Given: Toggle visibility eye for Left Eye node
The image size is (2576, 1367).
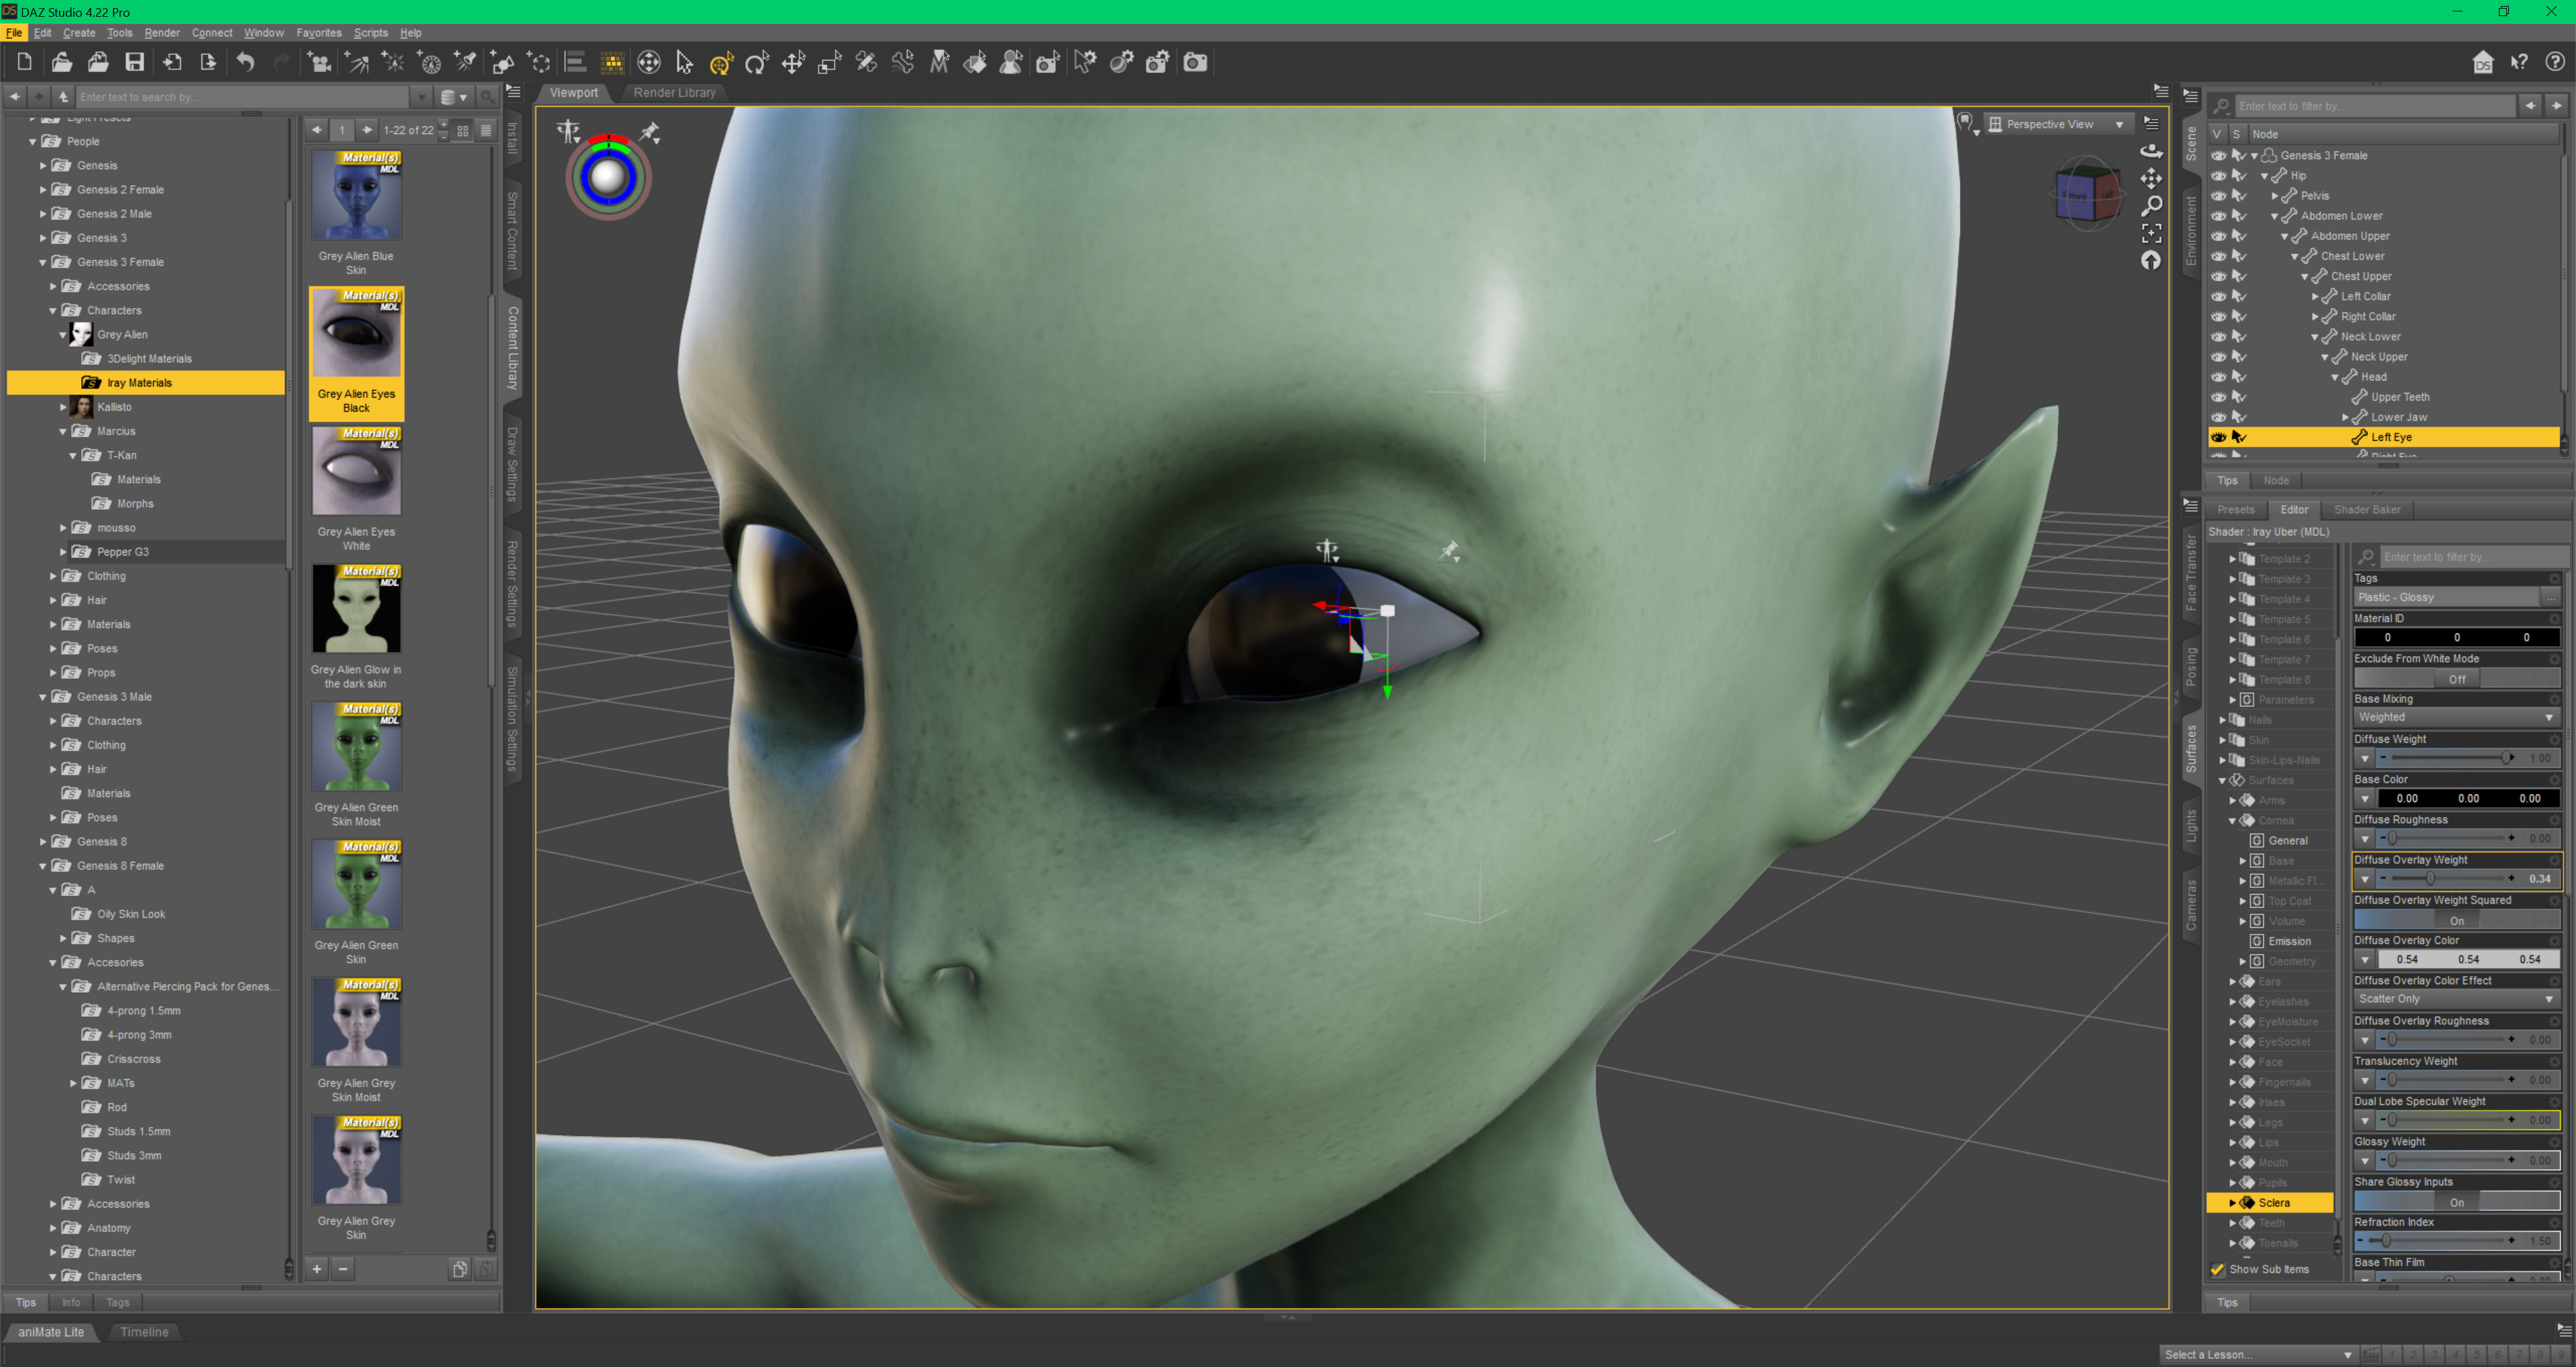Looking at the screenshot, I should pyautogui.click(x=2218, y=437).
